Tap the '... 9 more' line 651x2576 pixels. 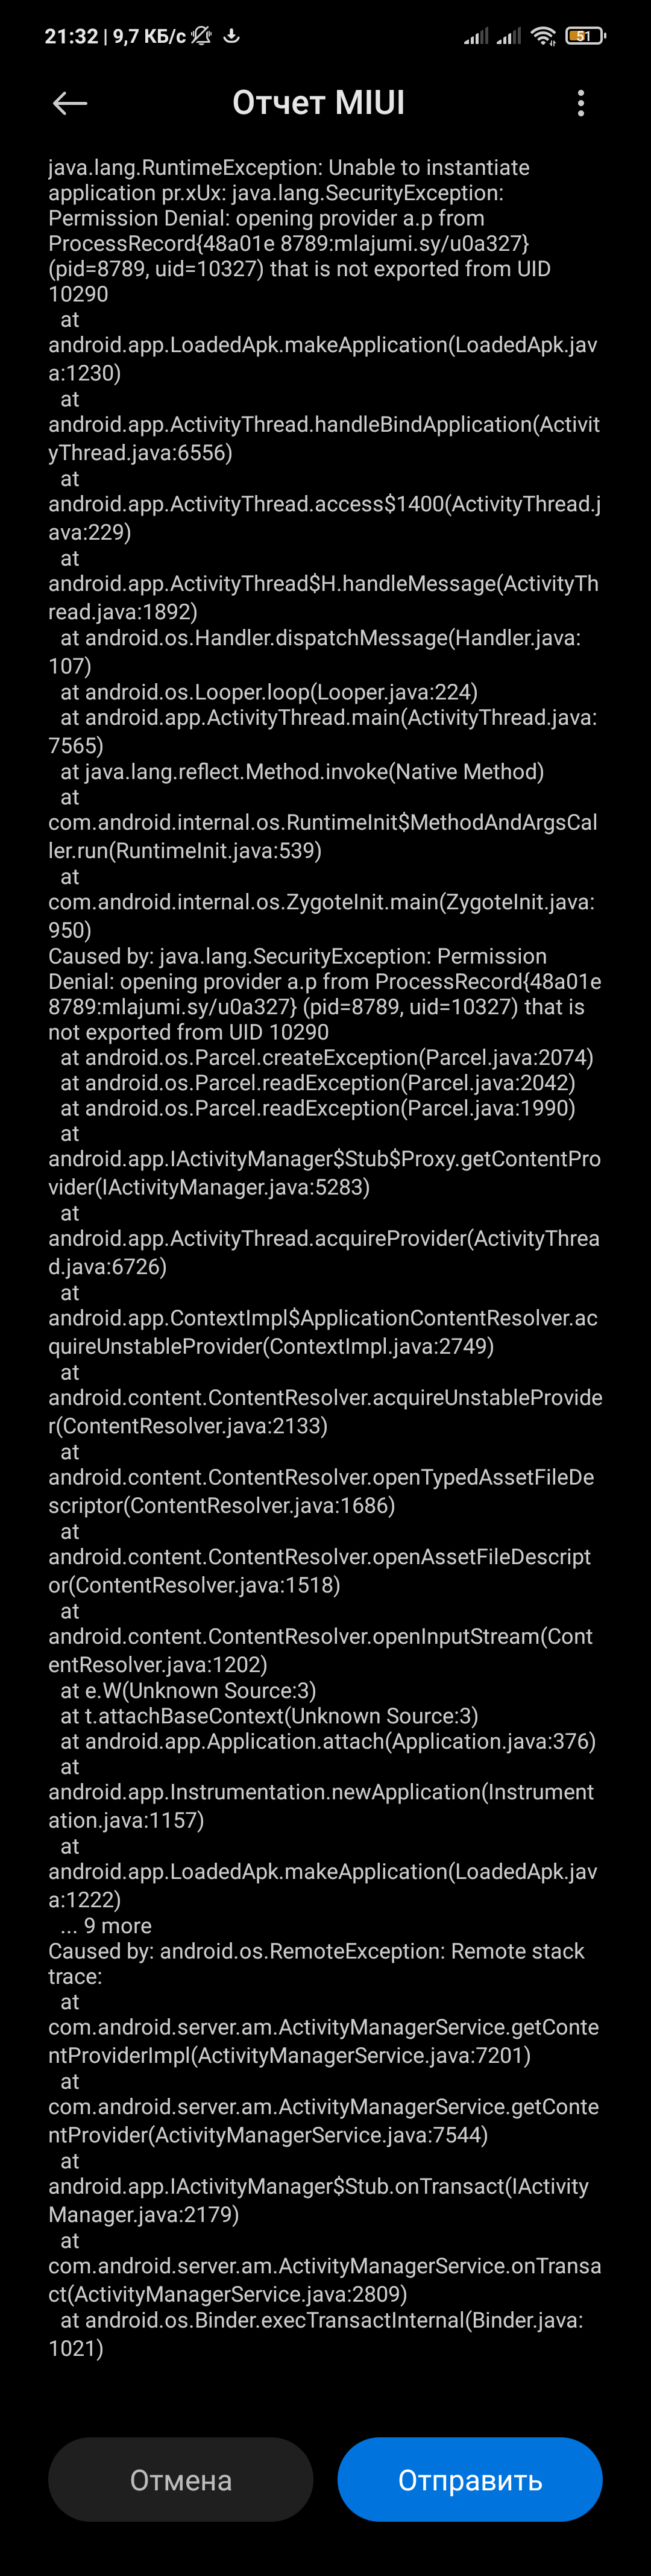[106, 1925]
